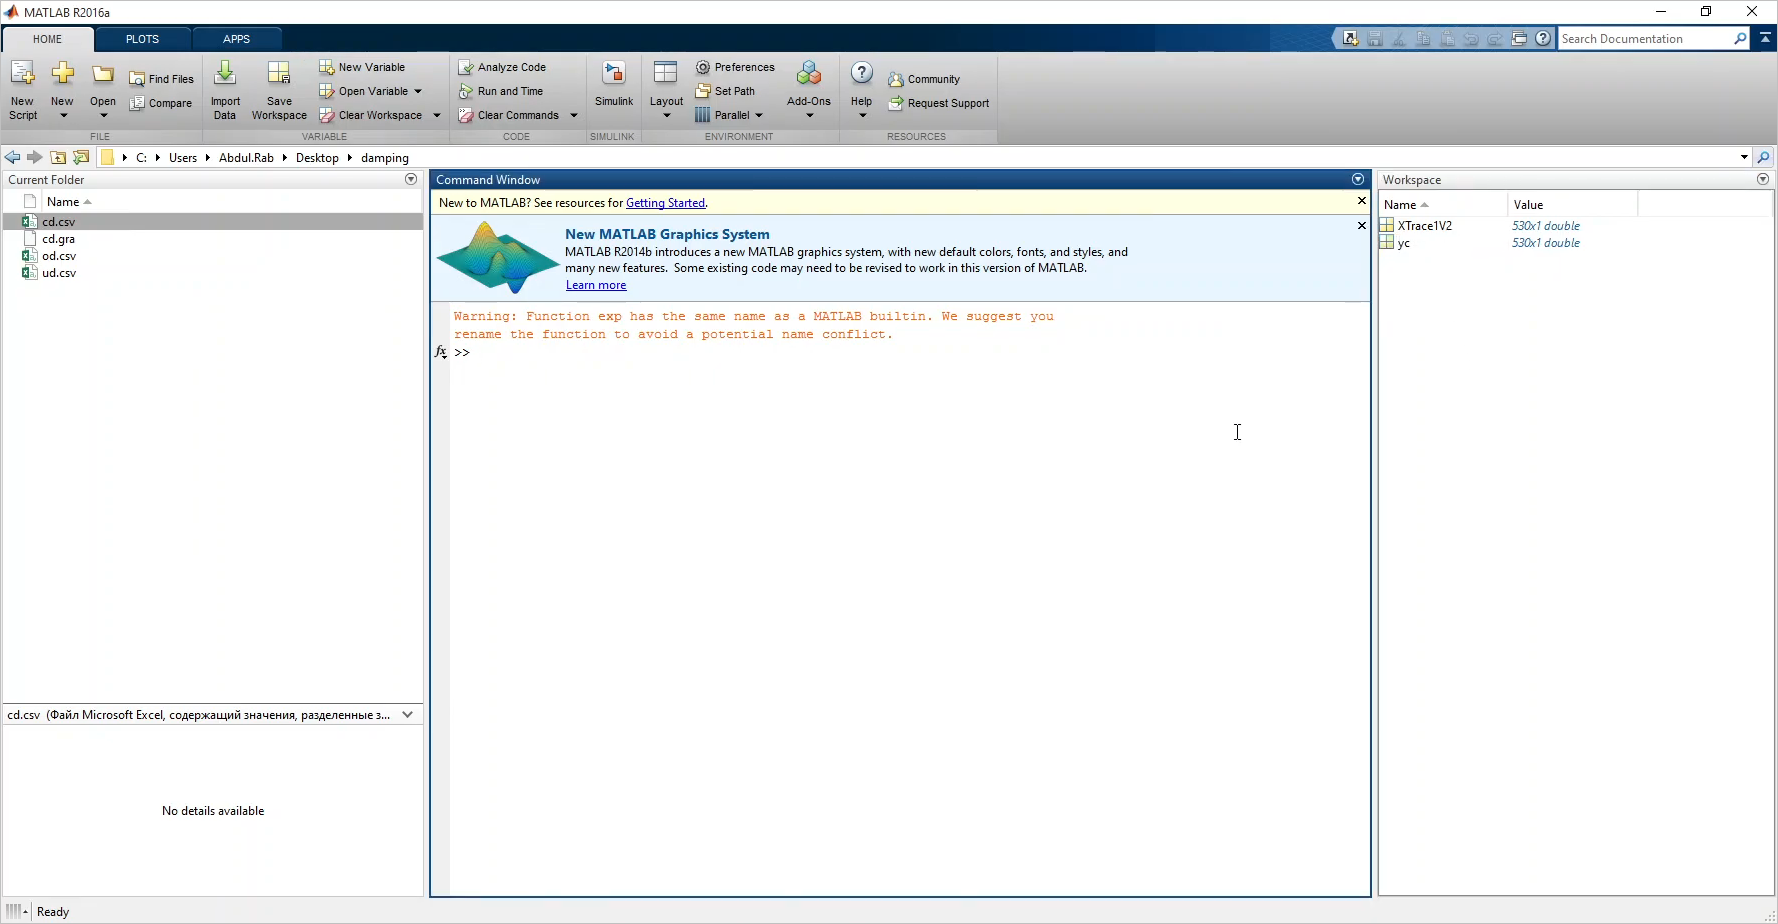Open address bar history dropdown
The width and height of the screenshot is (1778, 924).
point(1744,157)
